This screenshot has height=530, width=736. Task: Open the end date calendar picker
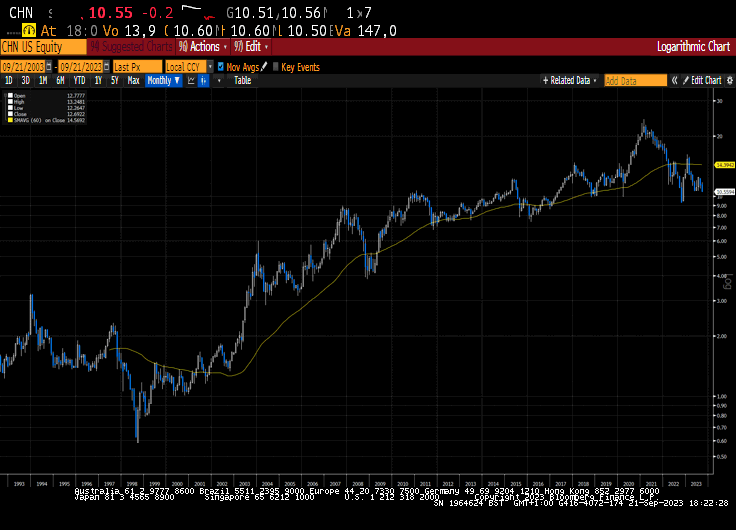tap(107, 67)
